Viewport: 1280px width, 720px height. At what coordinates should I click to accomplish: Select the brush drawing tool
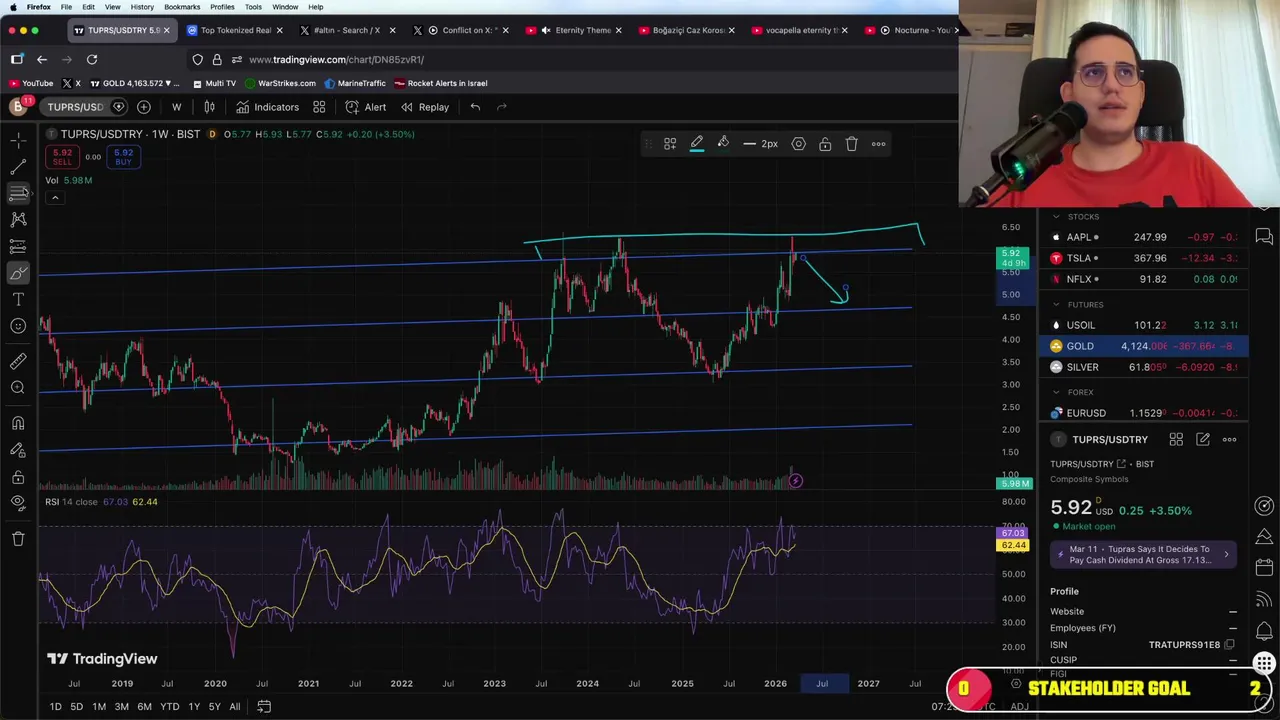[x=18, y=273]
